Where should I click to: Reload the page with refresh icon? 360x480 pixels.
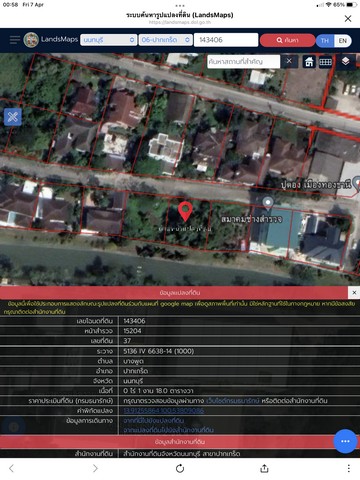(x=180, y=468)
